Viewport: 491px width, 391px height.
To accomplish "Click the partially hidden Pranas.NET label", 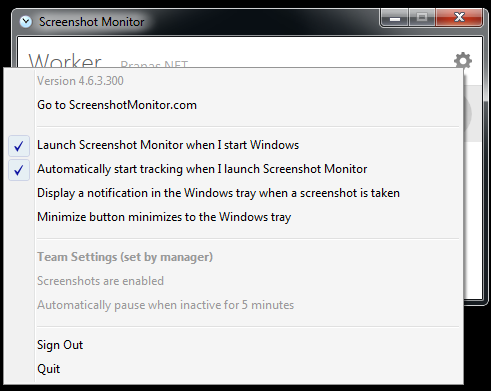I will [x=154, y=64].
